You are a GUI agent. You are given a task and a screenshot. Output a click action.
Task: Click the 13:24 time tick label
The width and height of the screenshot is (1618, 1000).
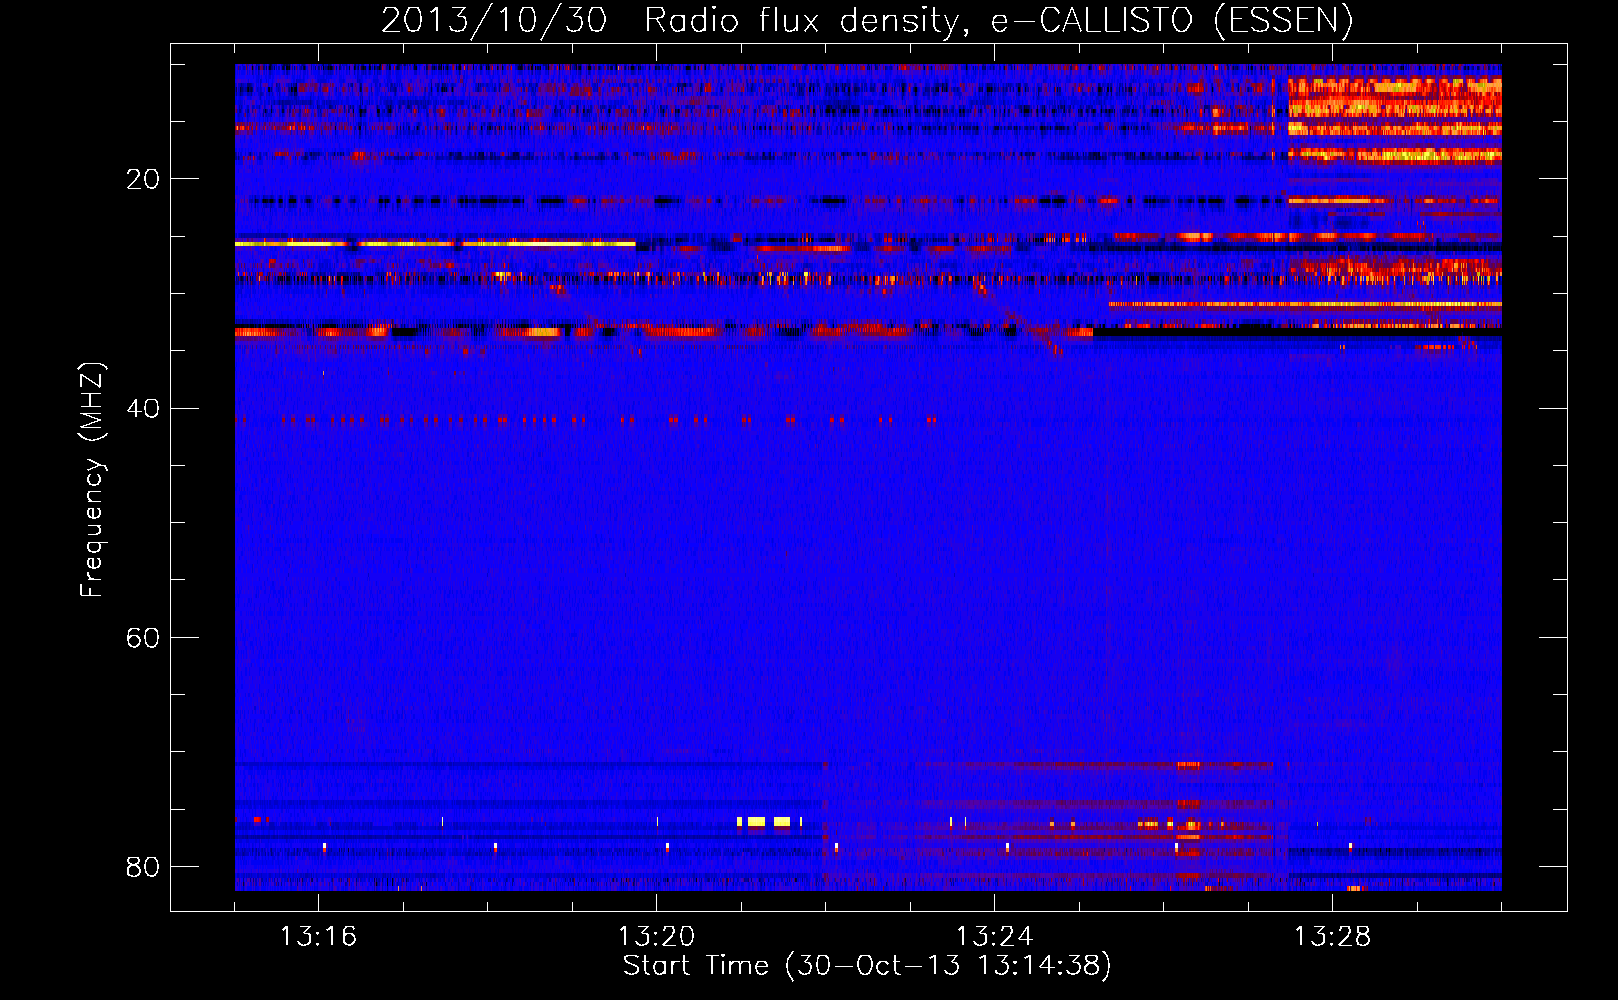click(994, 936)
